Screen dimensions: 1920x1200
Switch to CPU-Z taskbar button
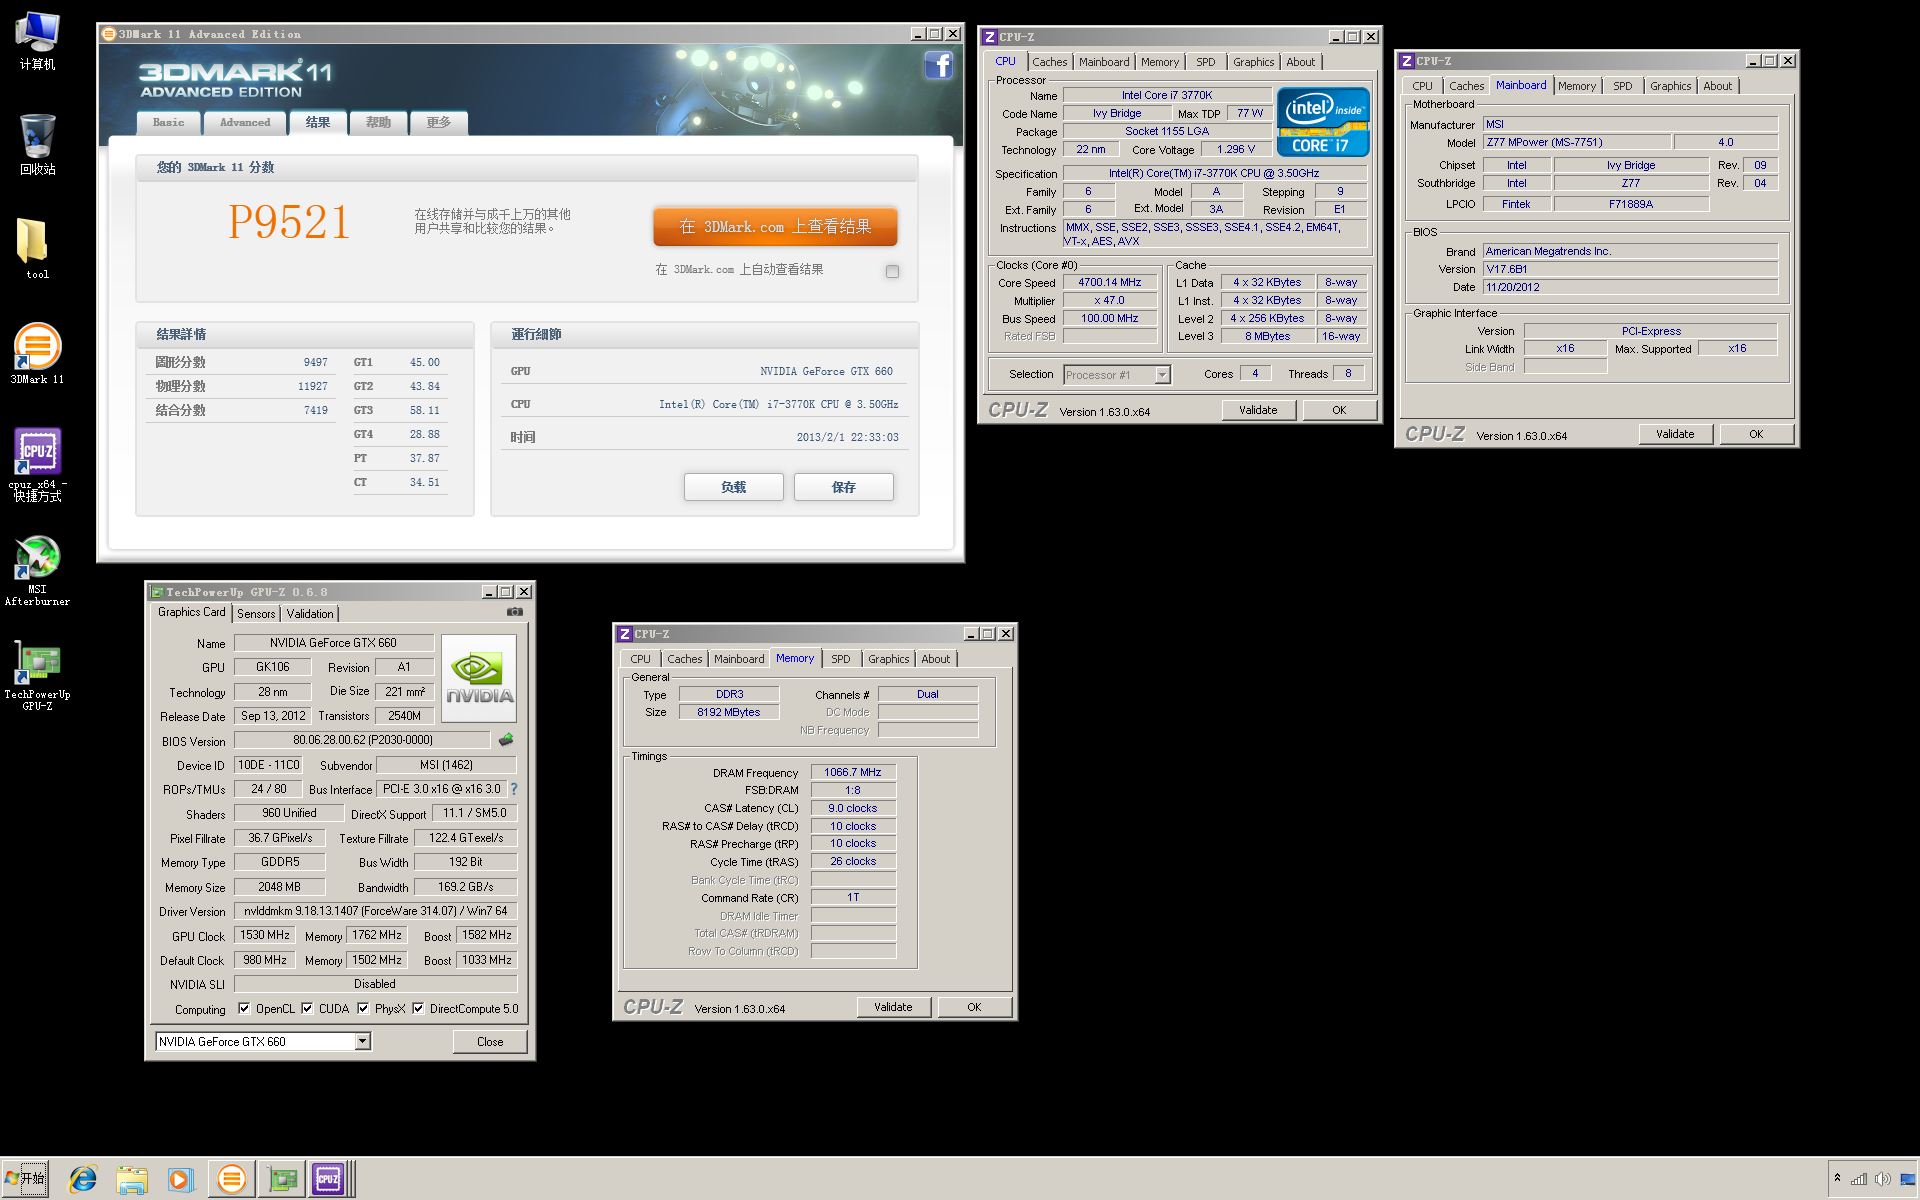tap(330, 1179)
